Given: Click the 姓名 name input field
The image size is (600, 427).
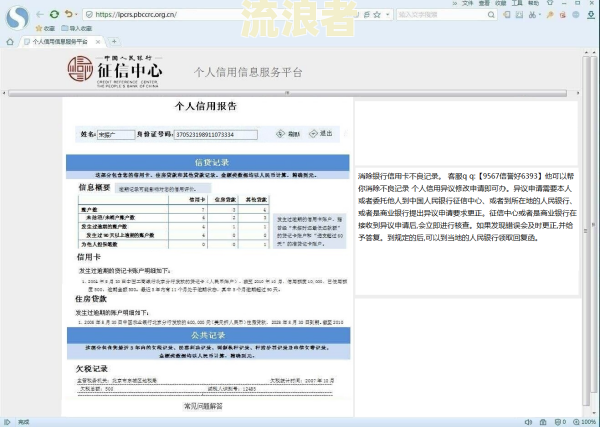Looking at the screenshot, I should pyautogui.click(x=116, y=135).
